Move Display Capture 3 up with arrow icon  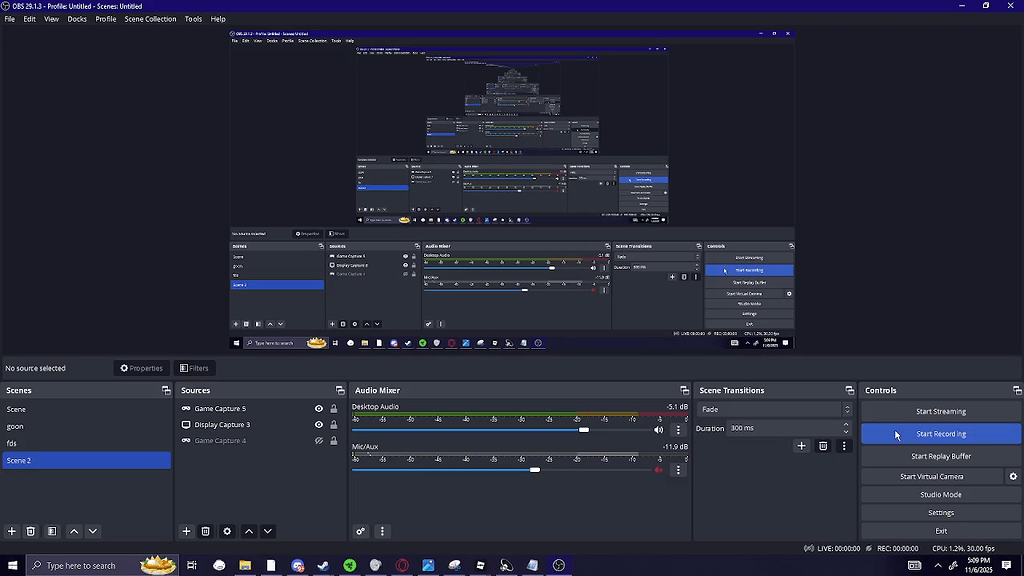(x=248, y=531)
